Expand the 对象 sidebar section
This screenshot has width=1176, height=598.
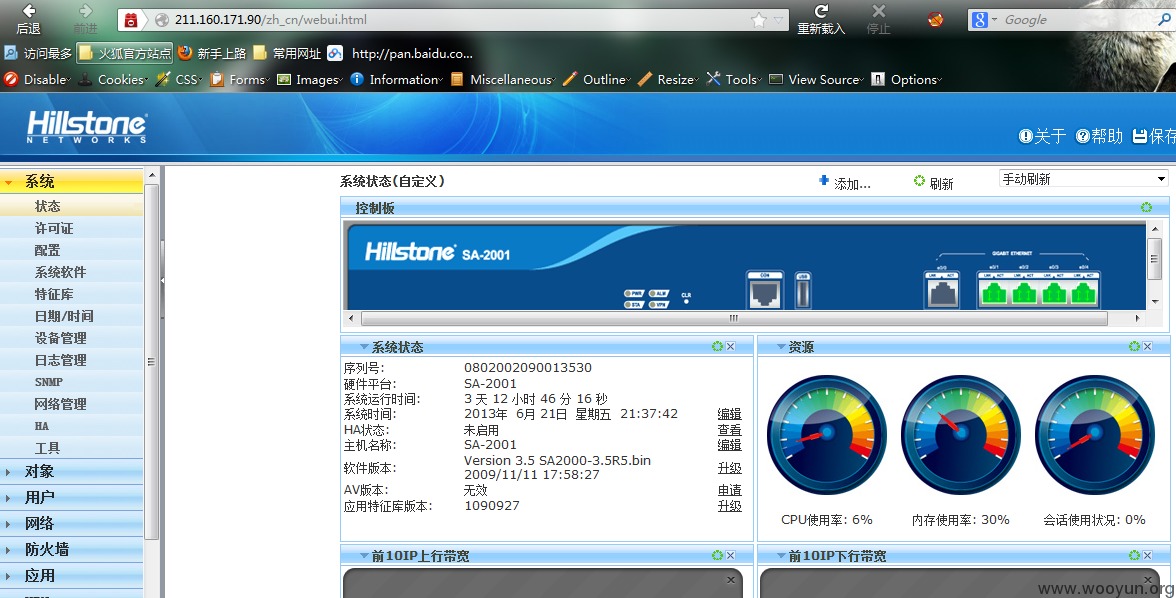71,471
